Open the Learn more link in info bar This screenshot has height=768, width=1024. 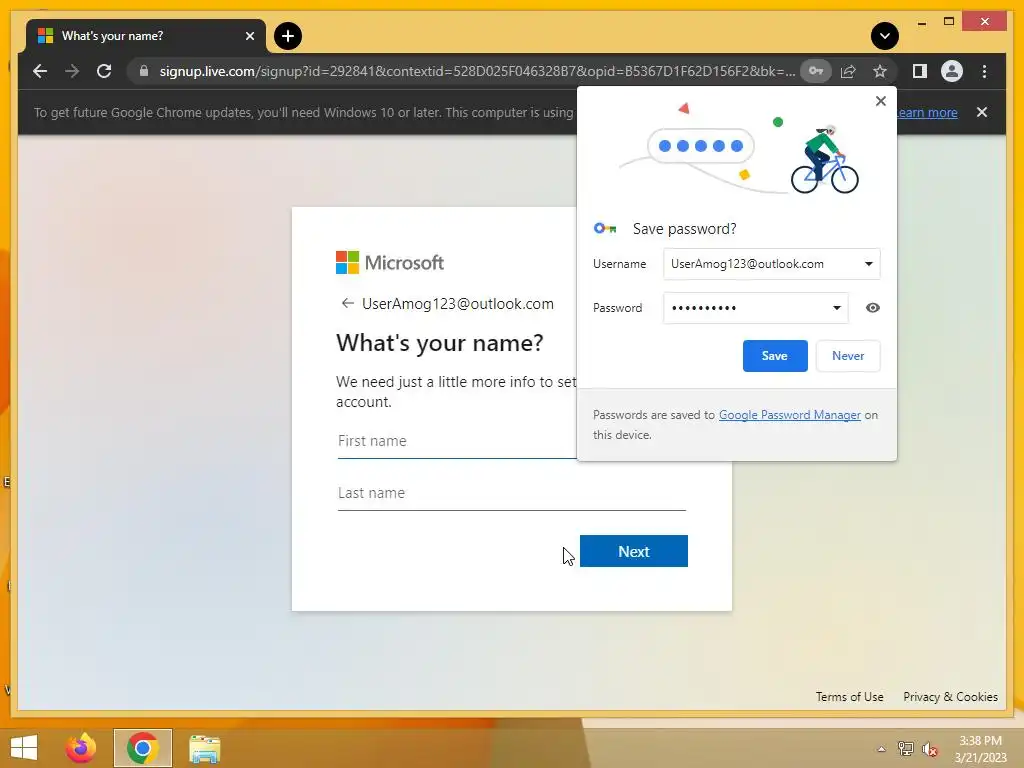pos(927,112)
